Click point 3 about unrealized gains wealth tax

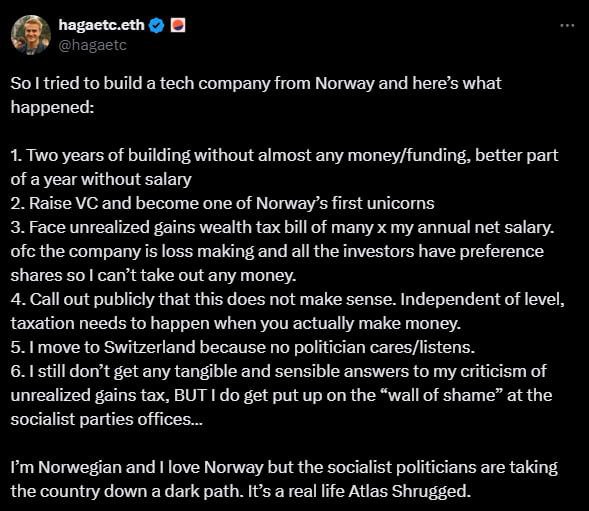coord(282,228)
